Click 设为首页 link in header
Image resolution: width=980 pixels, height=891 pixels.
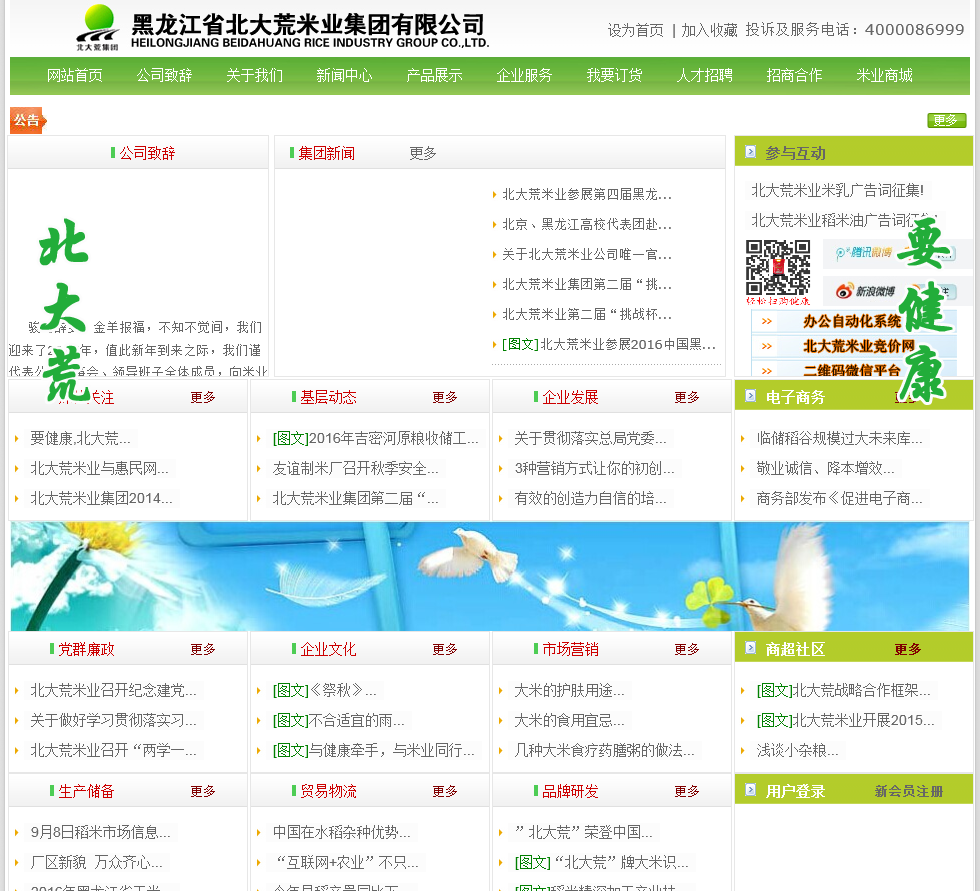coord(636,30)
